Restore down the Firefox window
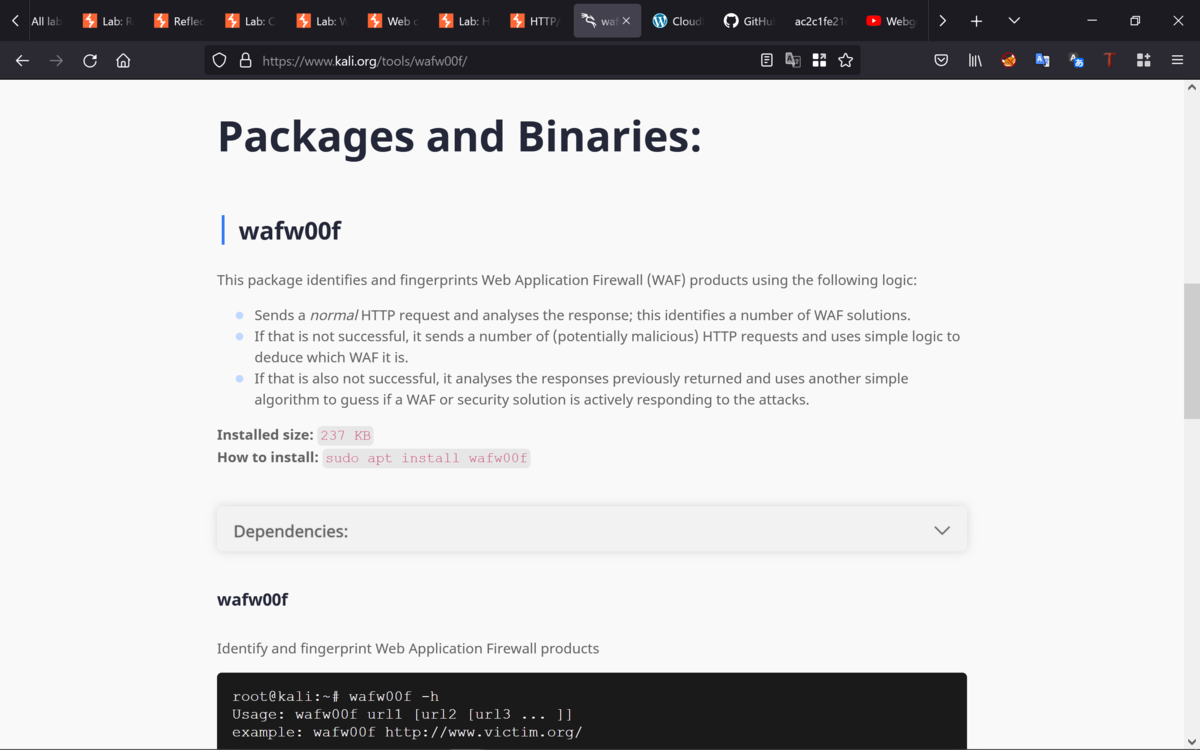Image resolution: width=1200 pixels, height=750 pixels. coord(1135,21)
